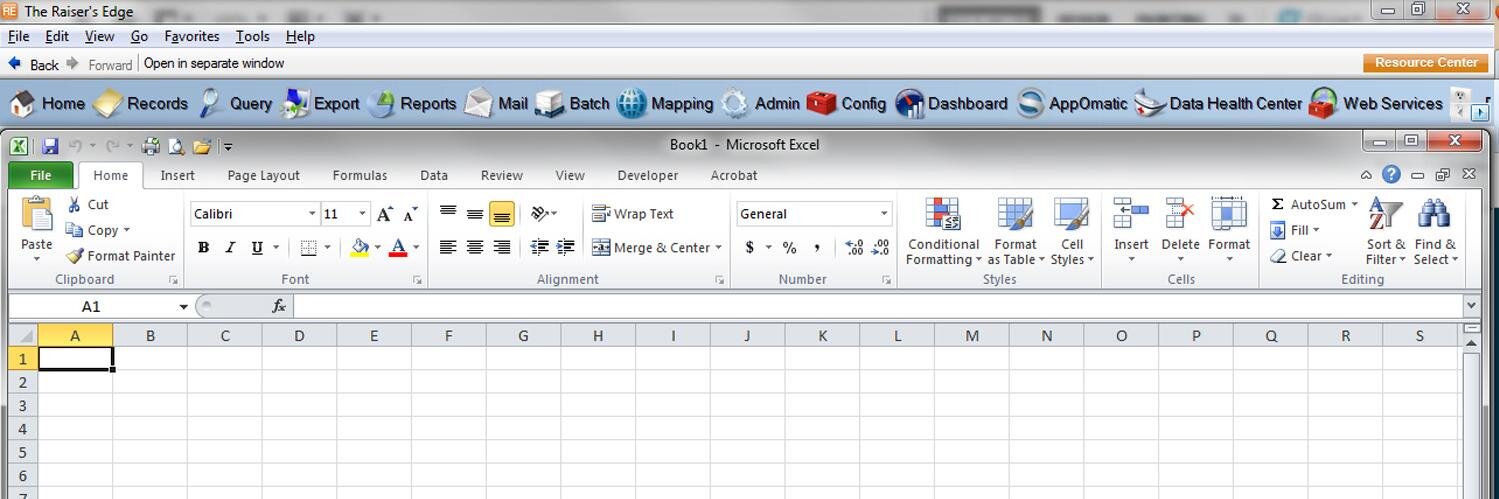Decrease decimal places
This screenshot has height=499, width=1499.
coord(880,247)
